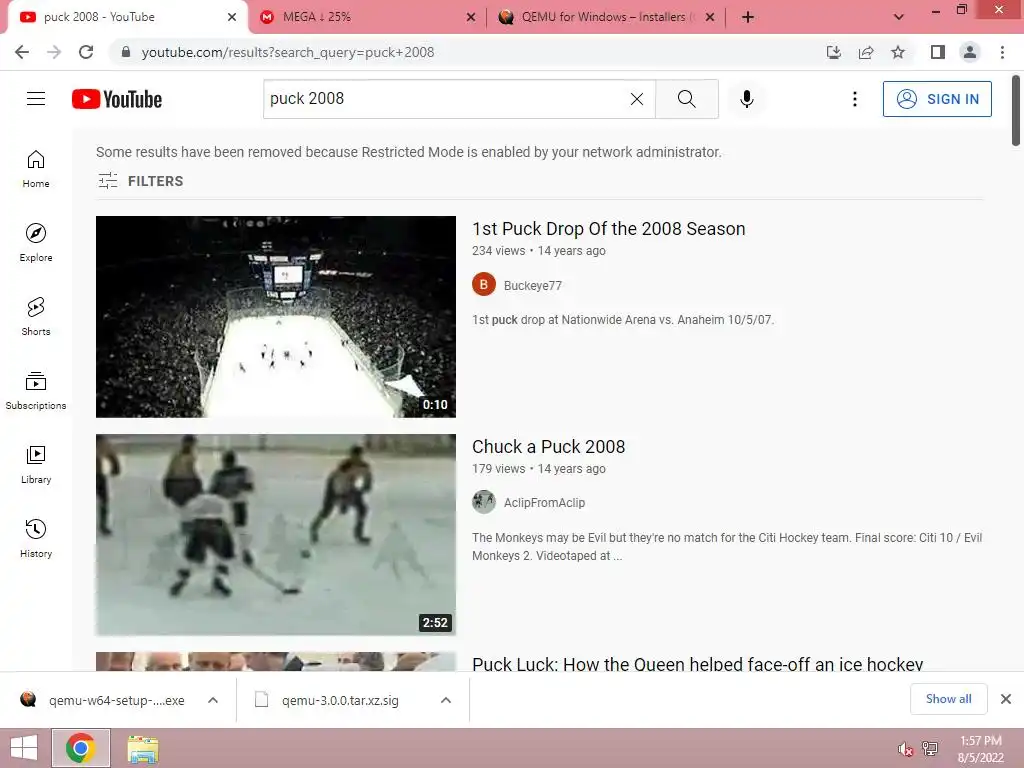Open the Windows Start button

pyautogui.click(x=24, y=748)
